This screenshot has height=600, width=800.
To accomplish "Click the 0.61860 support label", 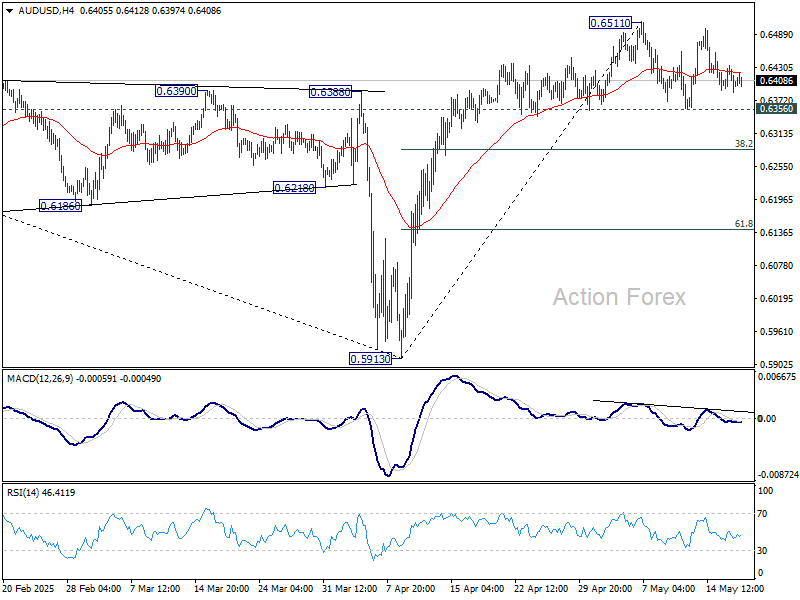I will [x=60, y=206].
